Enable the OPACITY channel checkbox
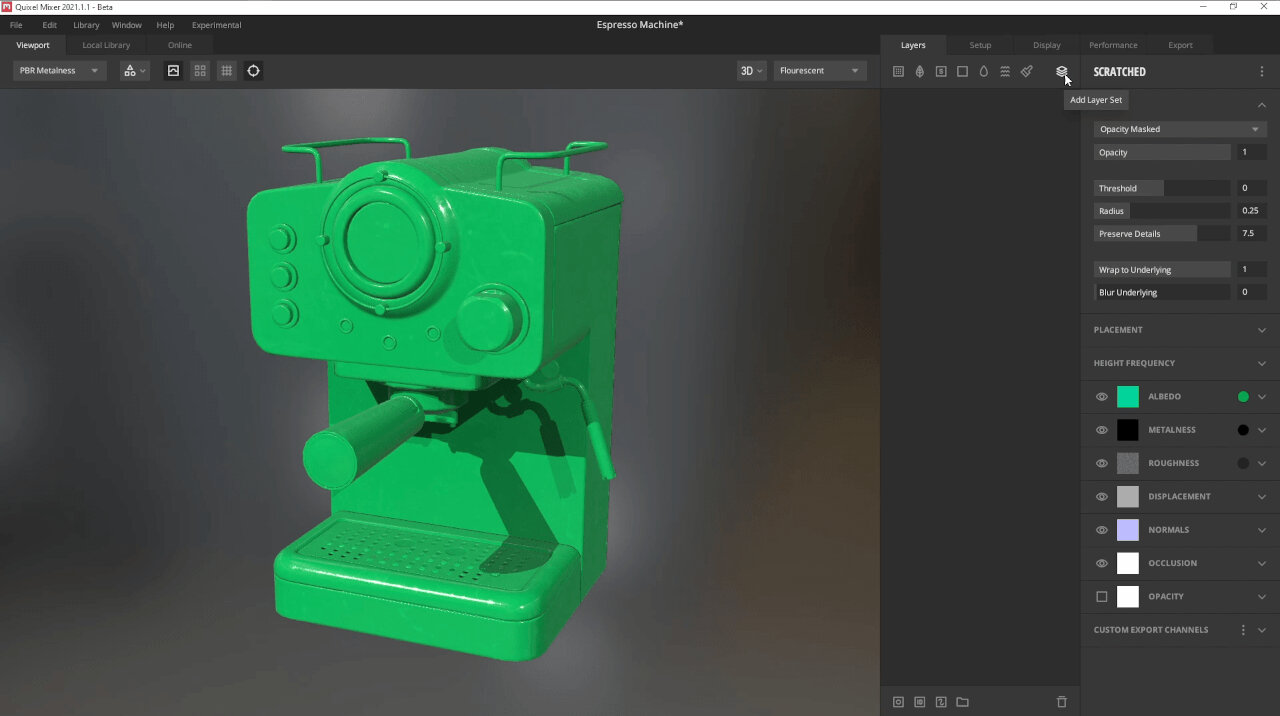Screen dimensions: 1280x716 pos(1101,596)
